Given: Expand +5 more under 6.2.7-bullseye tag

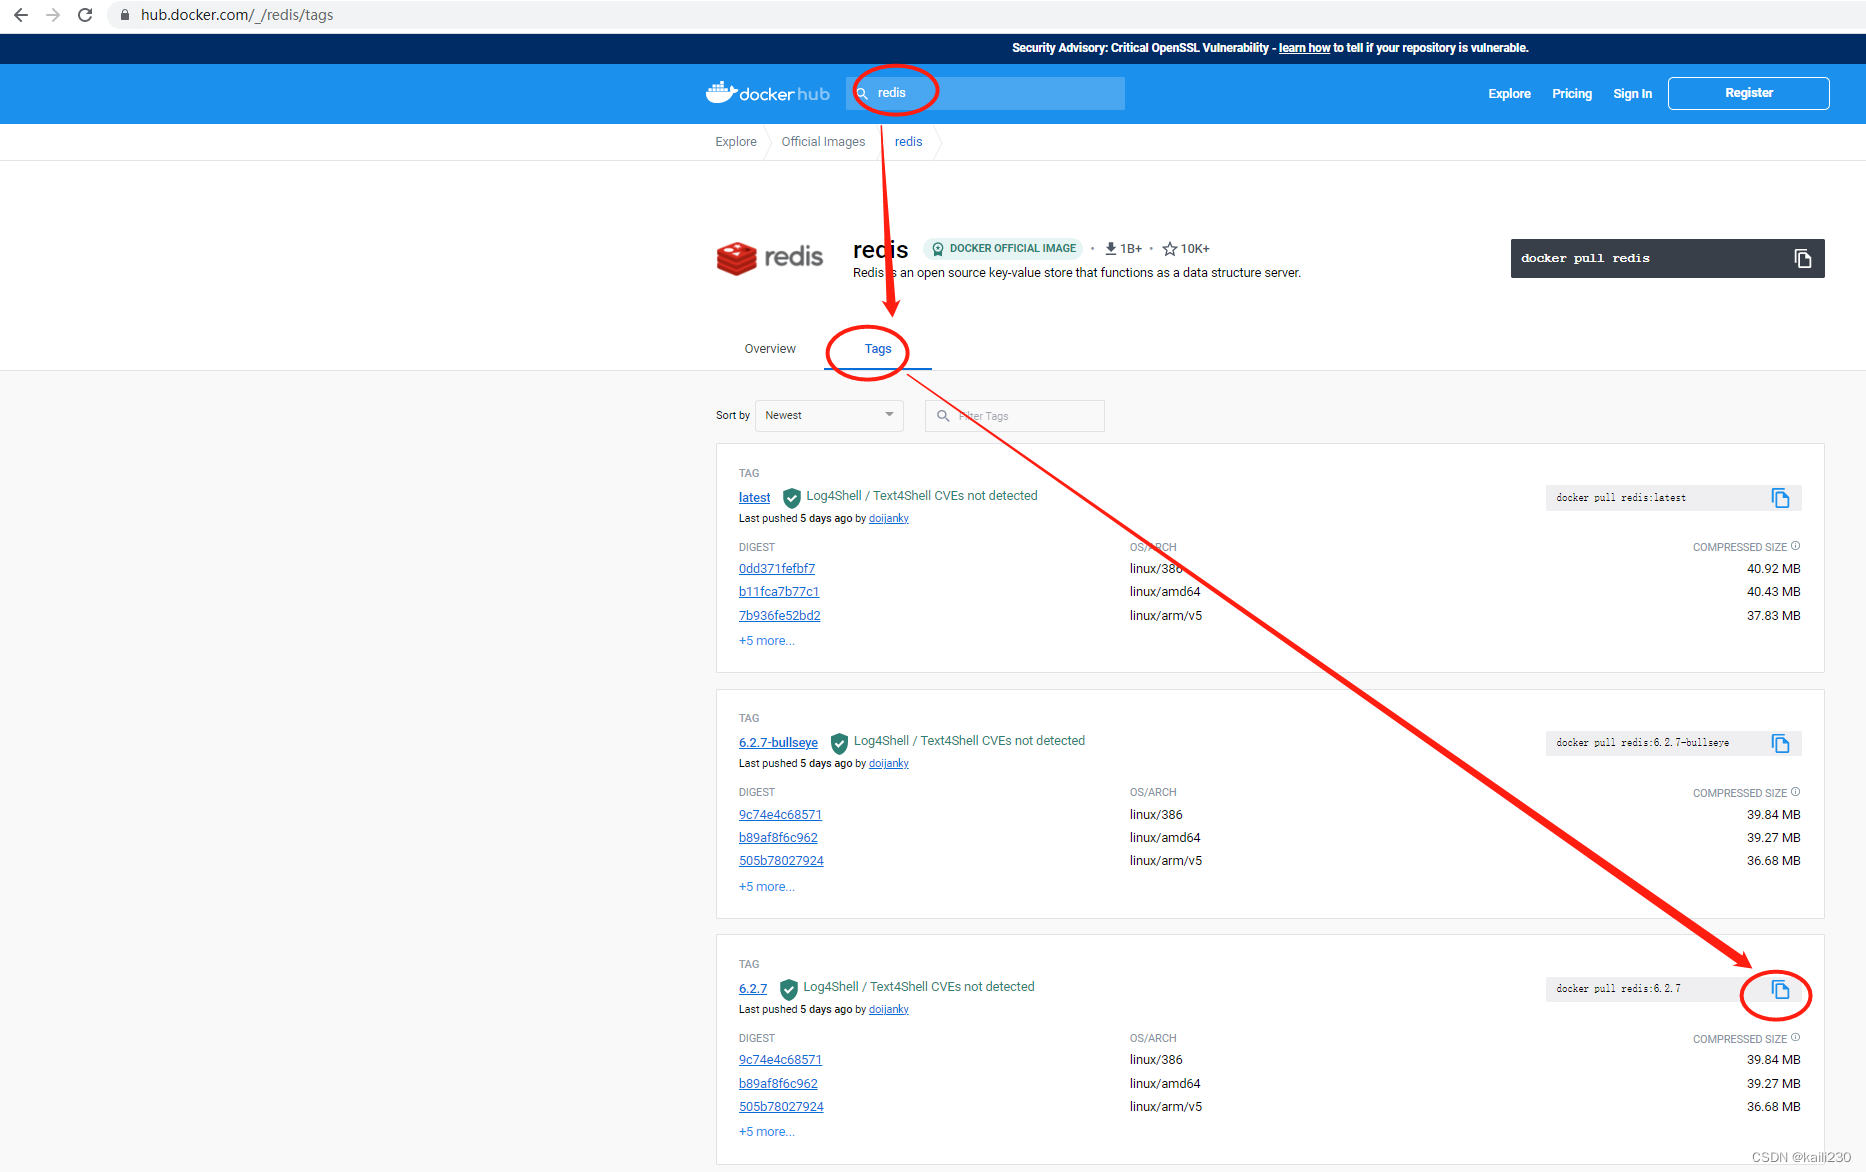Looking at the screenshot, I should (766, 887).
